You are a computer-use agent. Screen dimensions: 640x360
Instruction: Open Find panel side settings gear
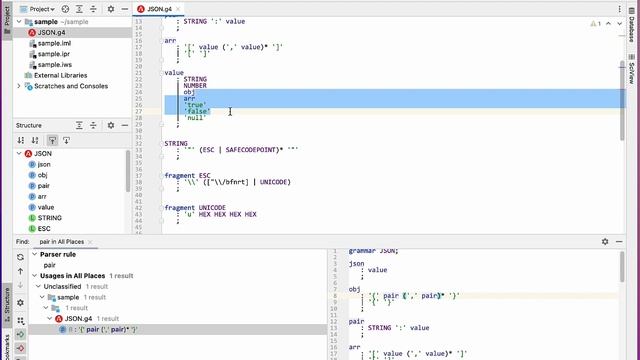[20, 302]
